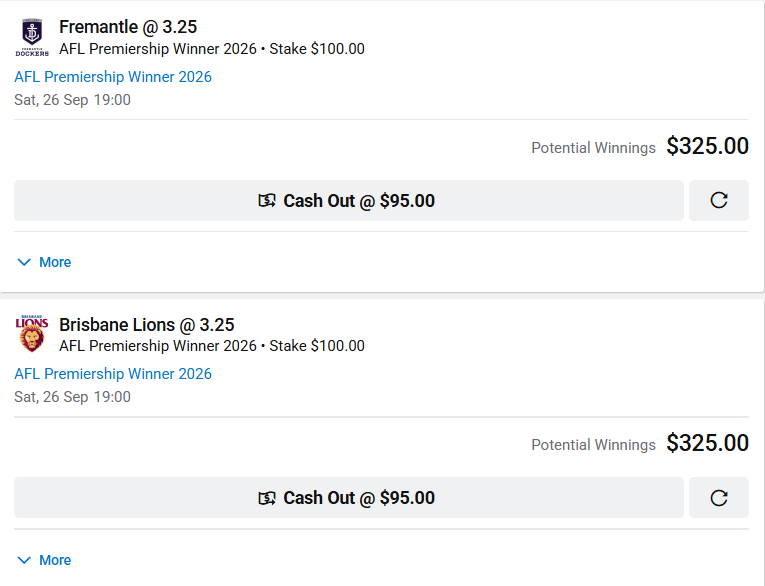Click the Fremantle Dockers team logo

coord(32,38)
